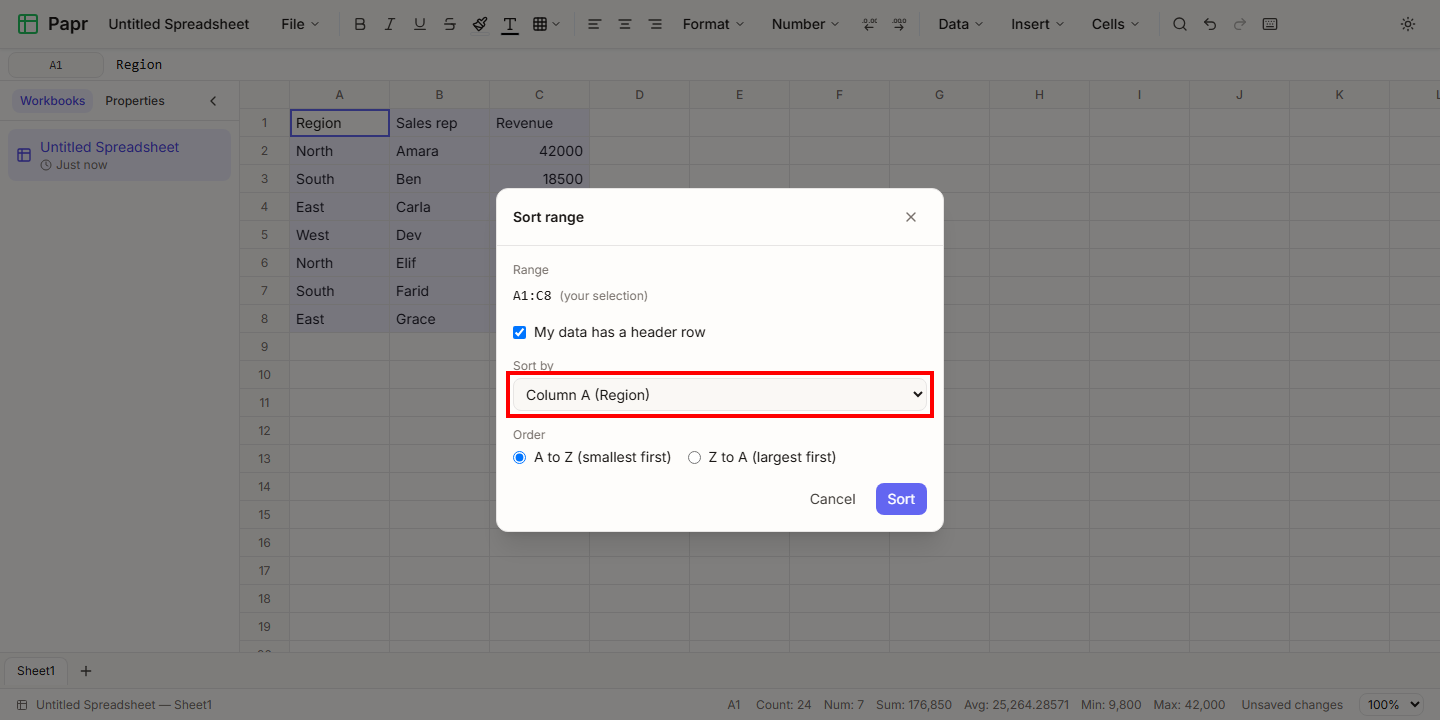The height and width of the screenshot is (720, 1440).
Task: Click the Sort button in dialog
Action: coord(901,499)
